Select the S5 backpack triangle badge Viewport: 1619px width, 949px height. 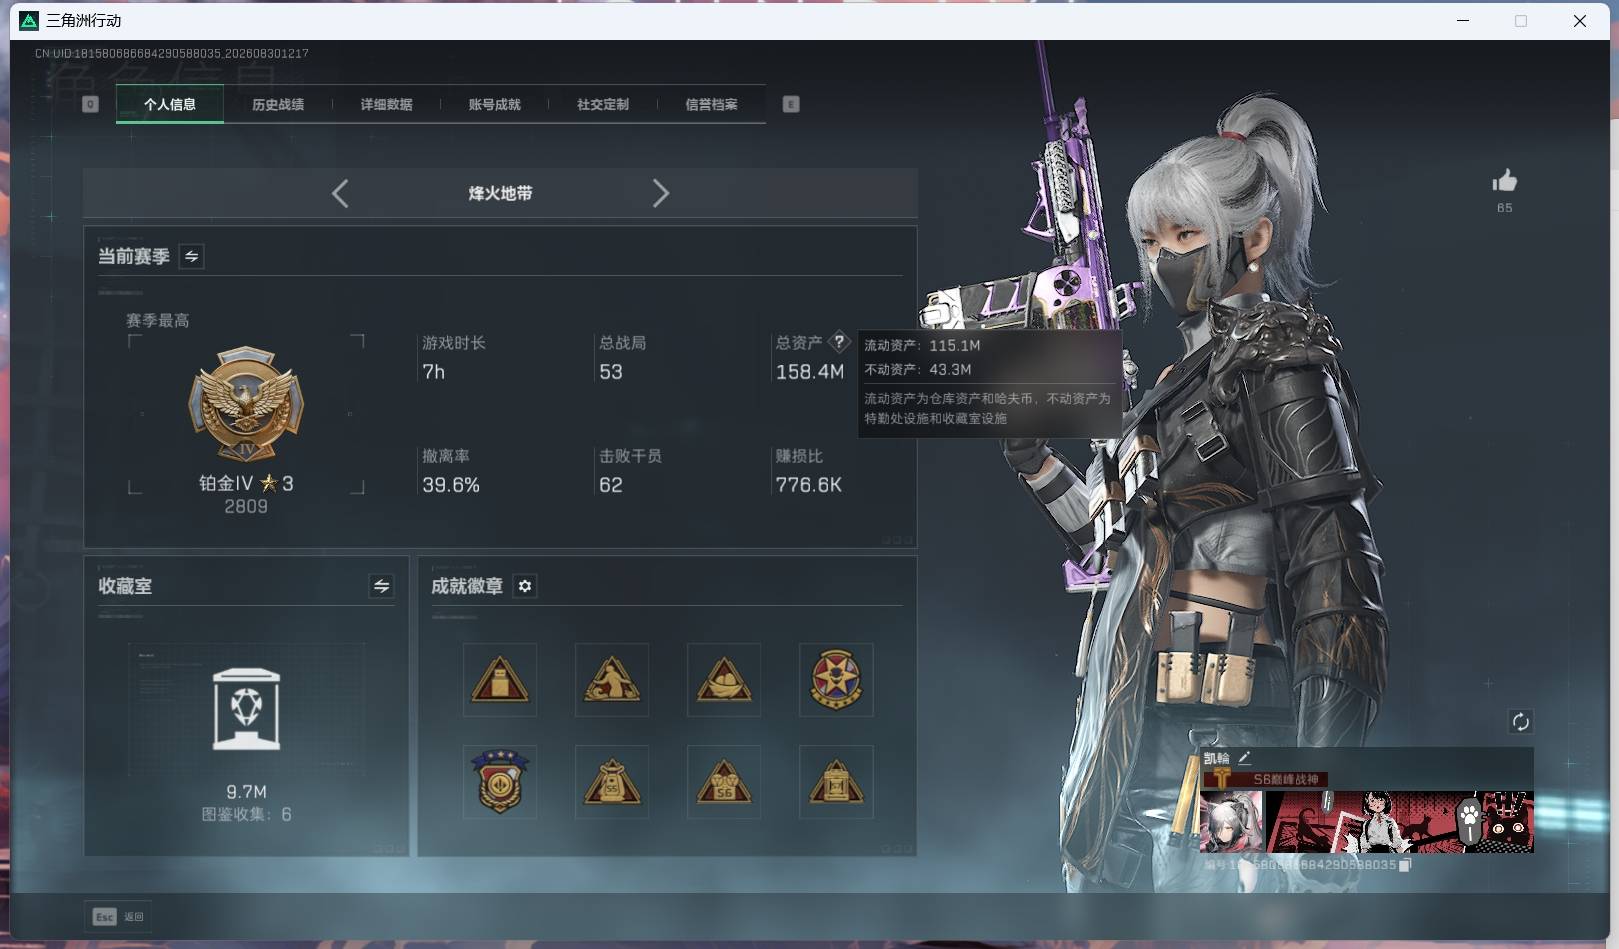coord(612,782)
